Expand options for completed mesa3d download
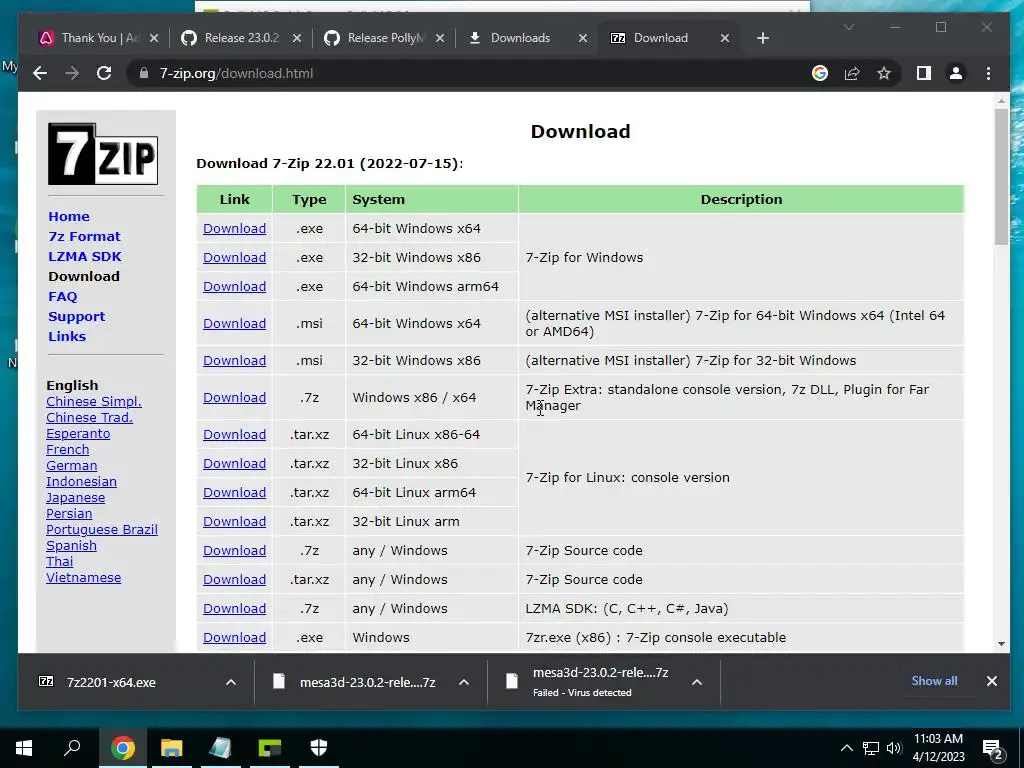This screenshot has height=768, width=1024. (464, 682)
